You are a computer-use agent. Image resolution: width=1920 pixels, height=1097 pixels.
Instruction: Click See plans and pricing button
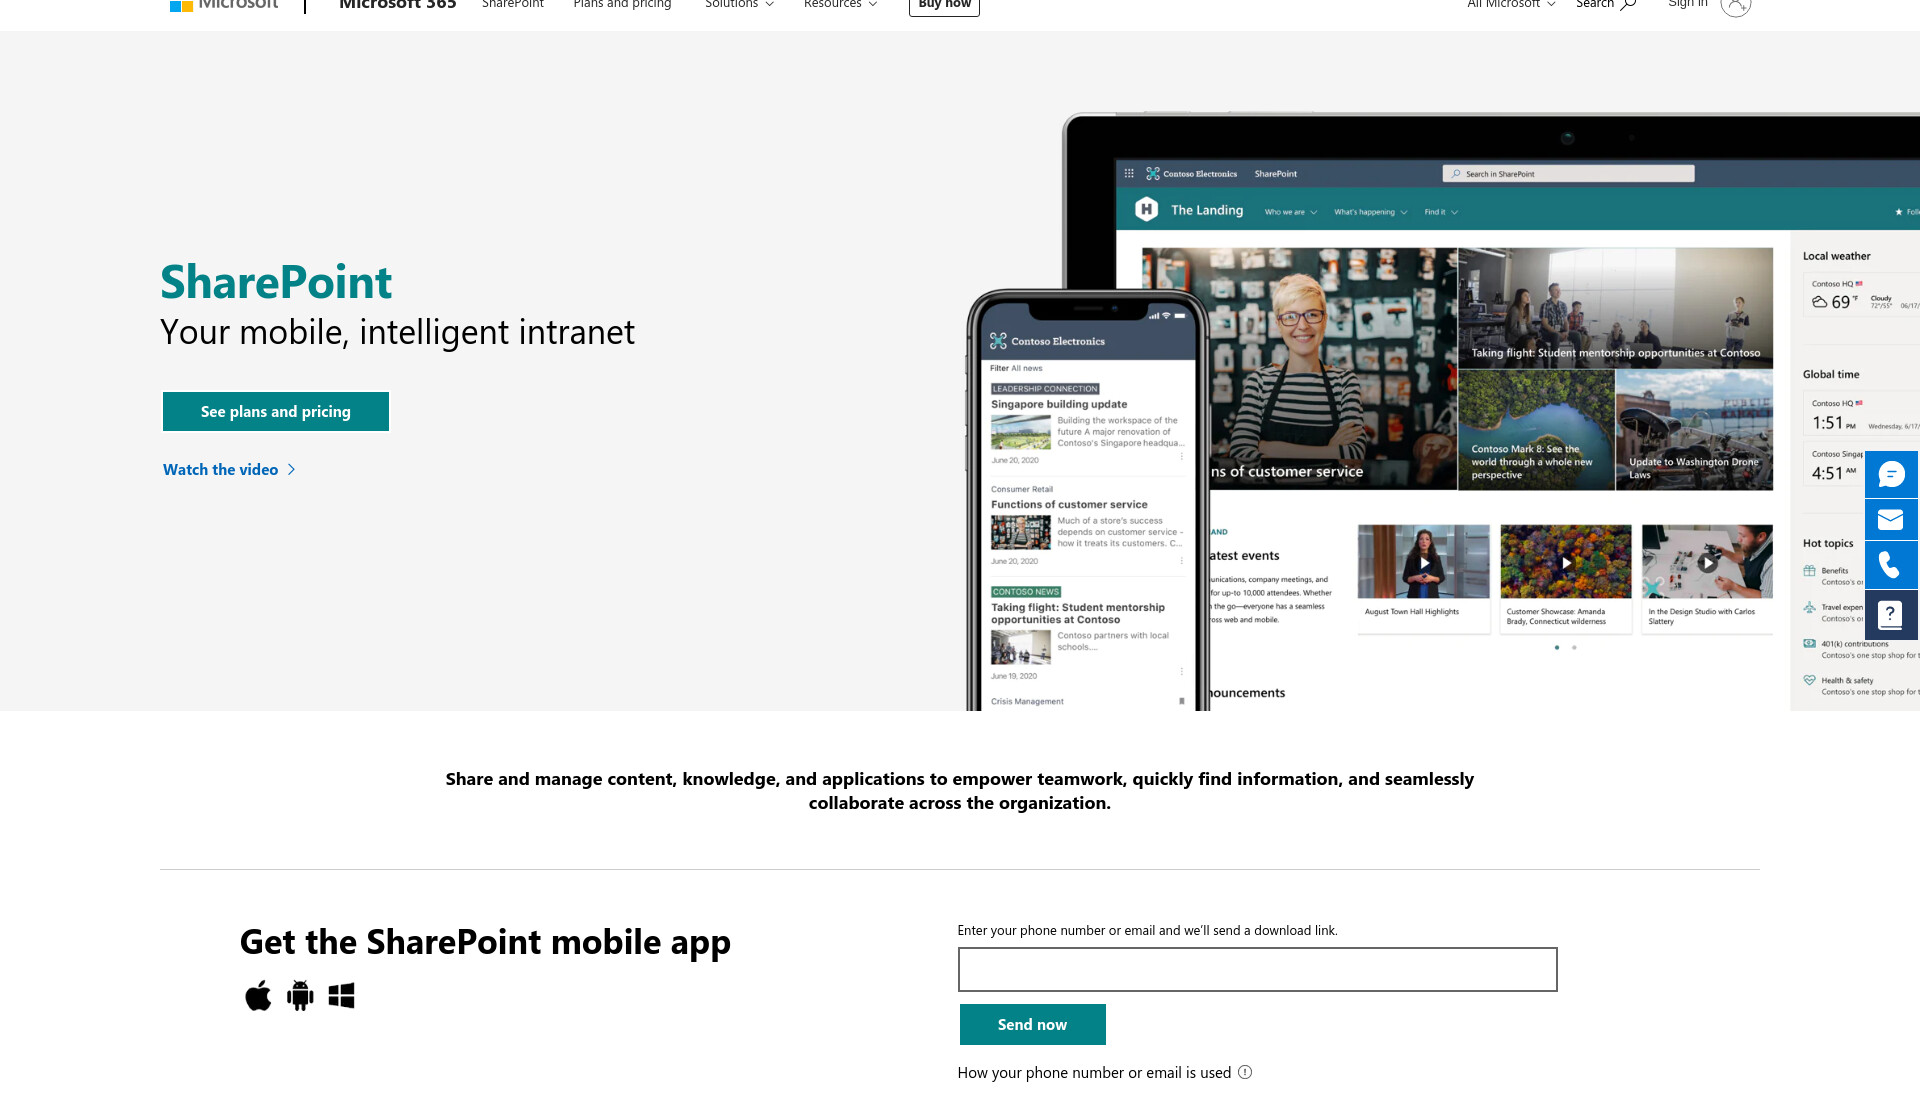[x=276, y=411]
